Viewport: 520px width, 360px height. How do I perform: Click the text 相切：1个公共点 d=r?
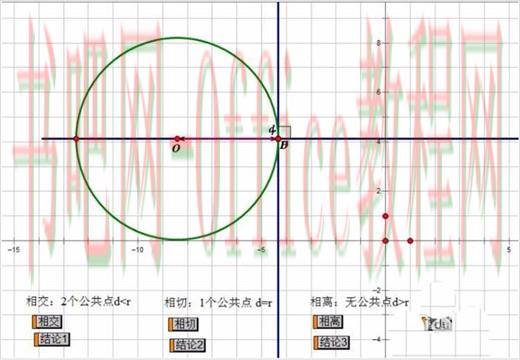tap(218, 303)
